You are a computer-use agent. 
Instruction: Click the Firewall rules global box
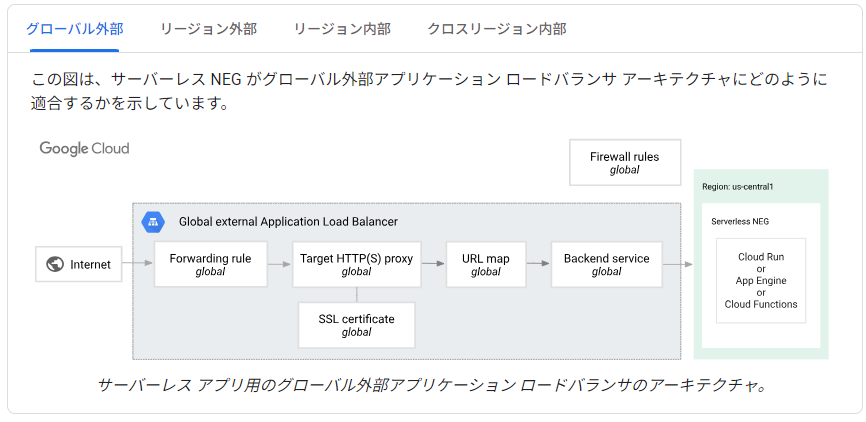click(x=625, y=162)
